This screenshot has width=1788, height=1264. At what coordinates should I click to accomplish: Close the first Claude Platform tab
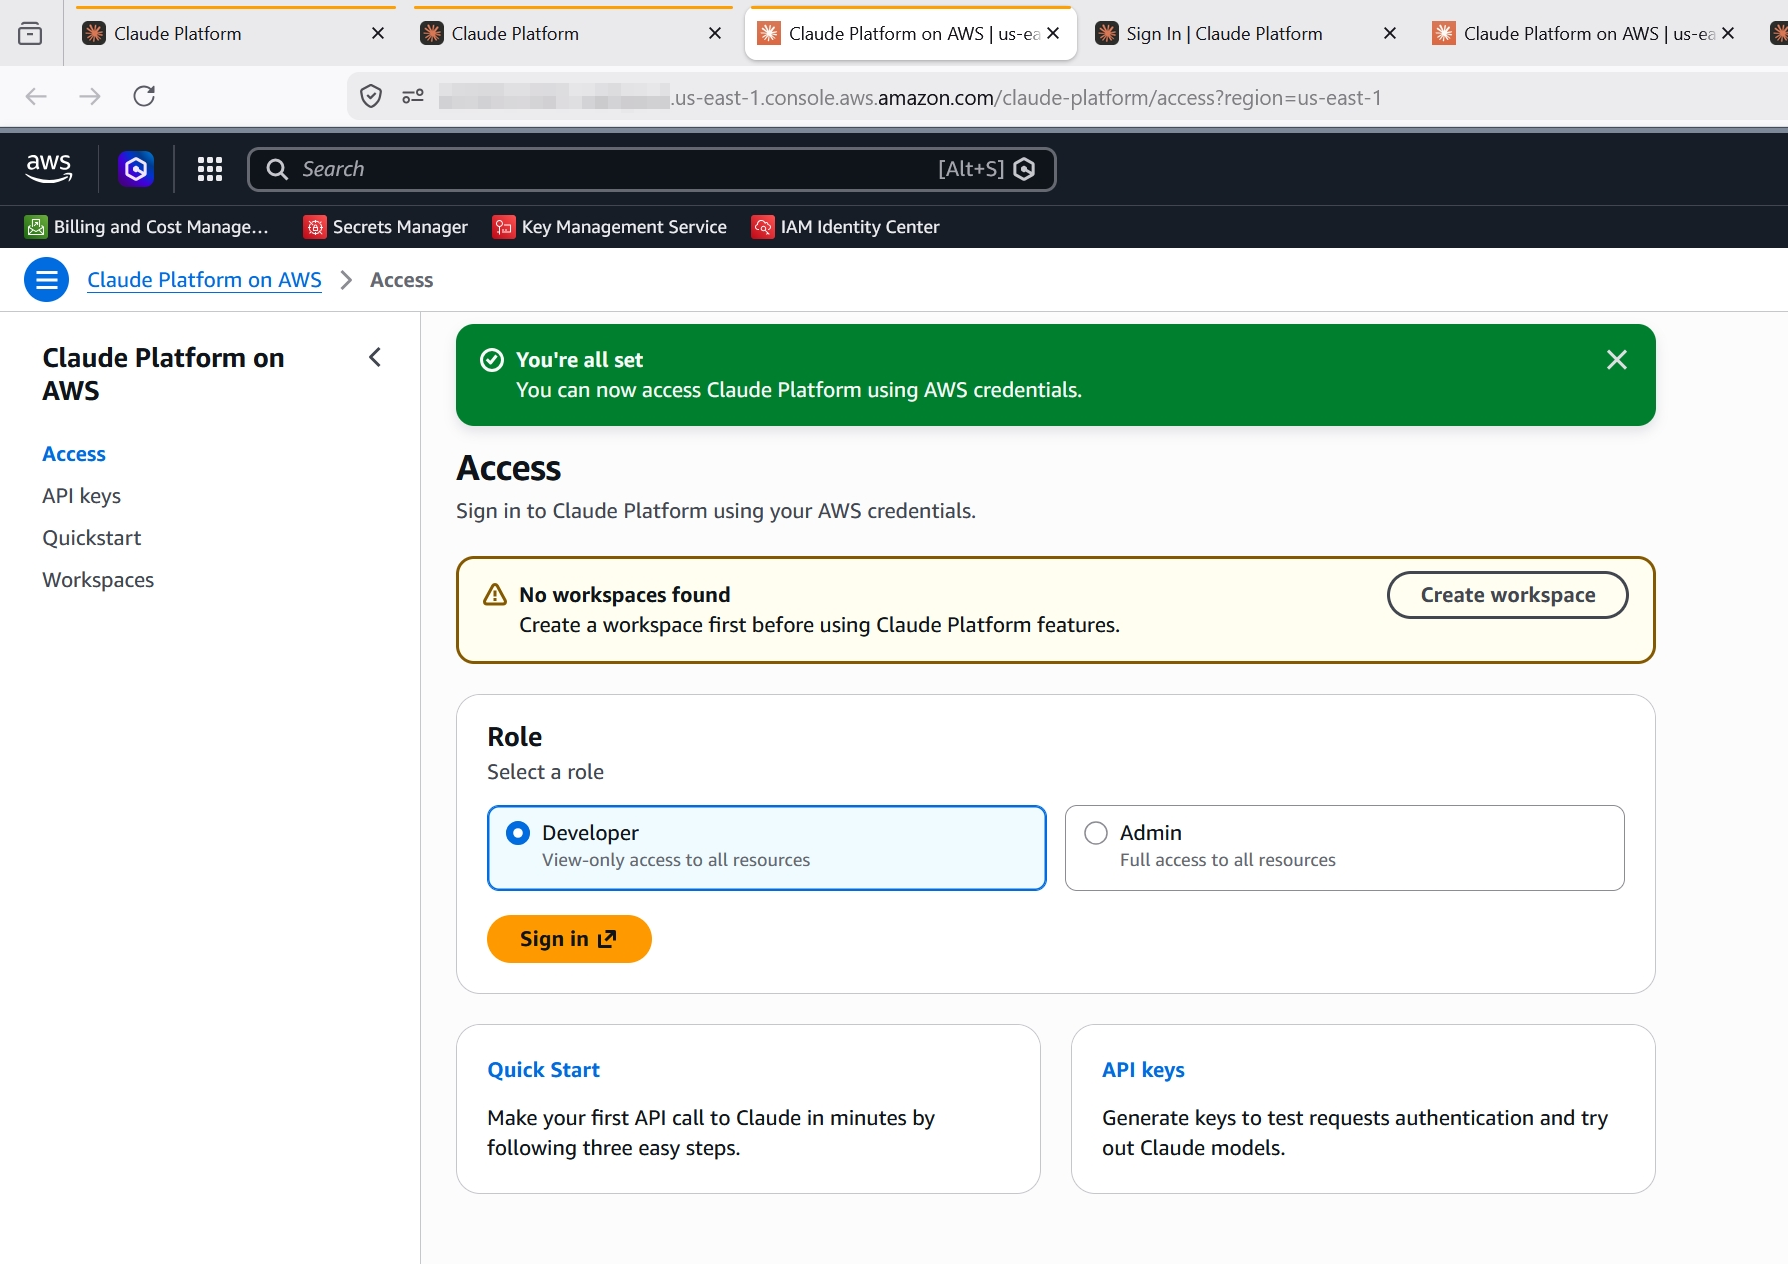378,34
